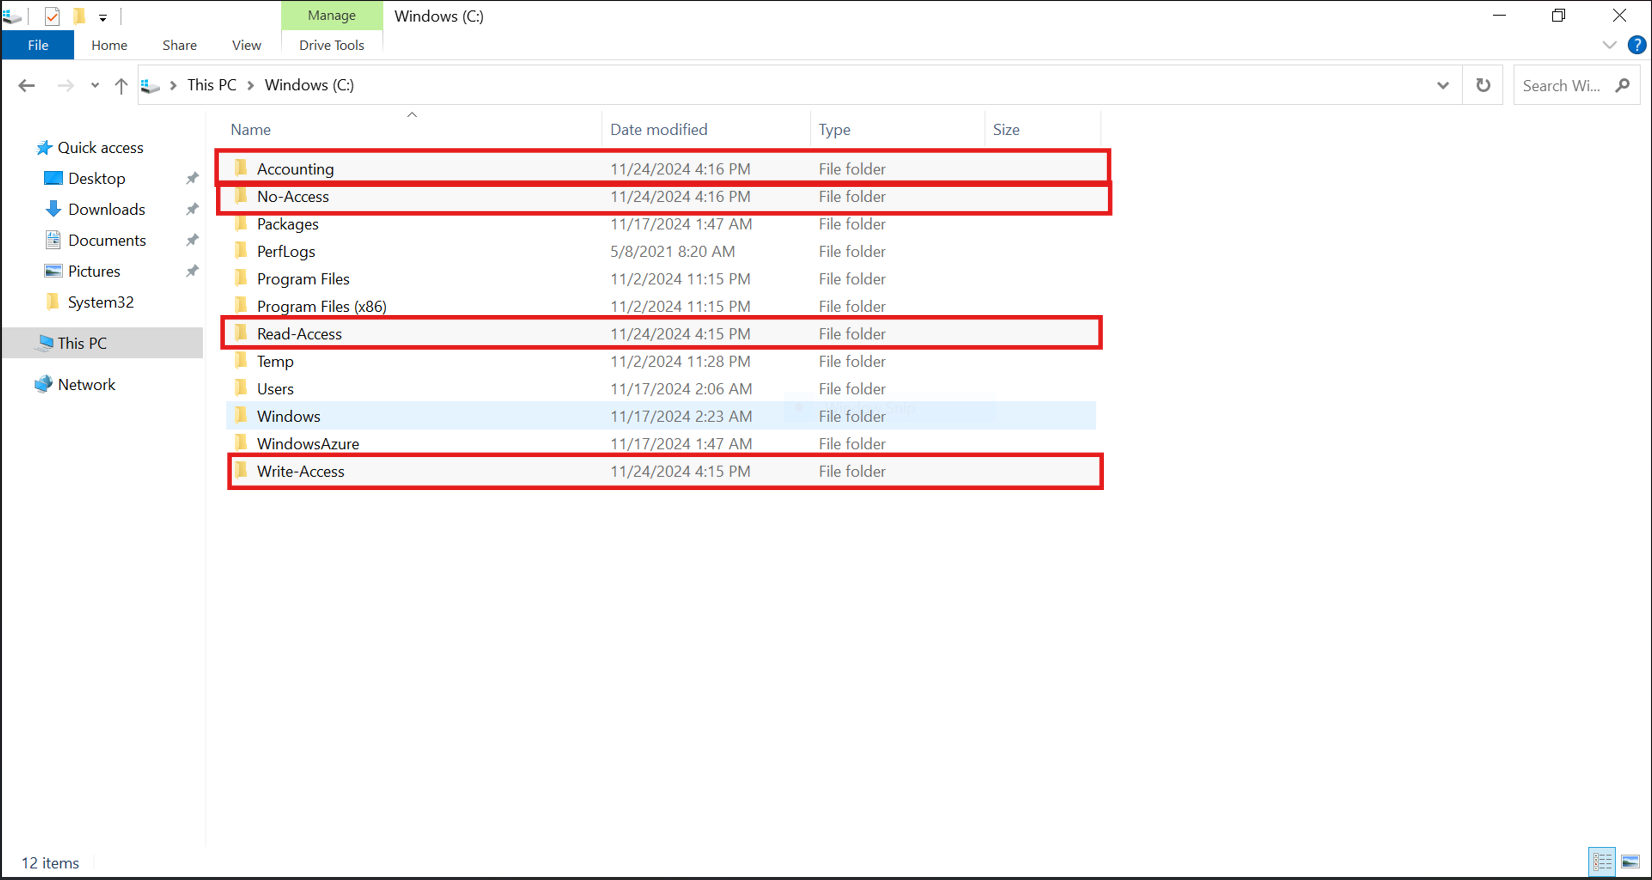Click the New folder icon in title bar
Image resolution: width=1652 pixels, height=880 pixels.
point(79,16)
